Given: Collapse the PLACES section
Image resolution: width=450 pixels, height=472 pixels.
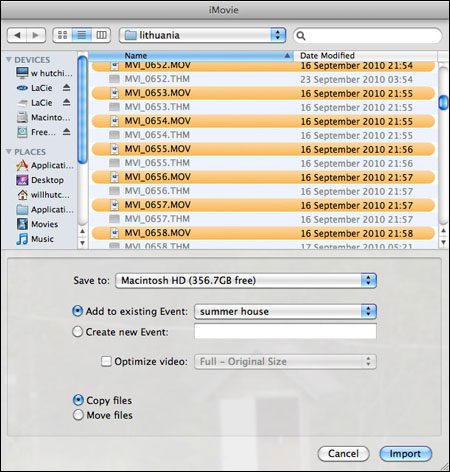Looking at the screenshot, I should pos(9,152).
